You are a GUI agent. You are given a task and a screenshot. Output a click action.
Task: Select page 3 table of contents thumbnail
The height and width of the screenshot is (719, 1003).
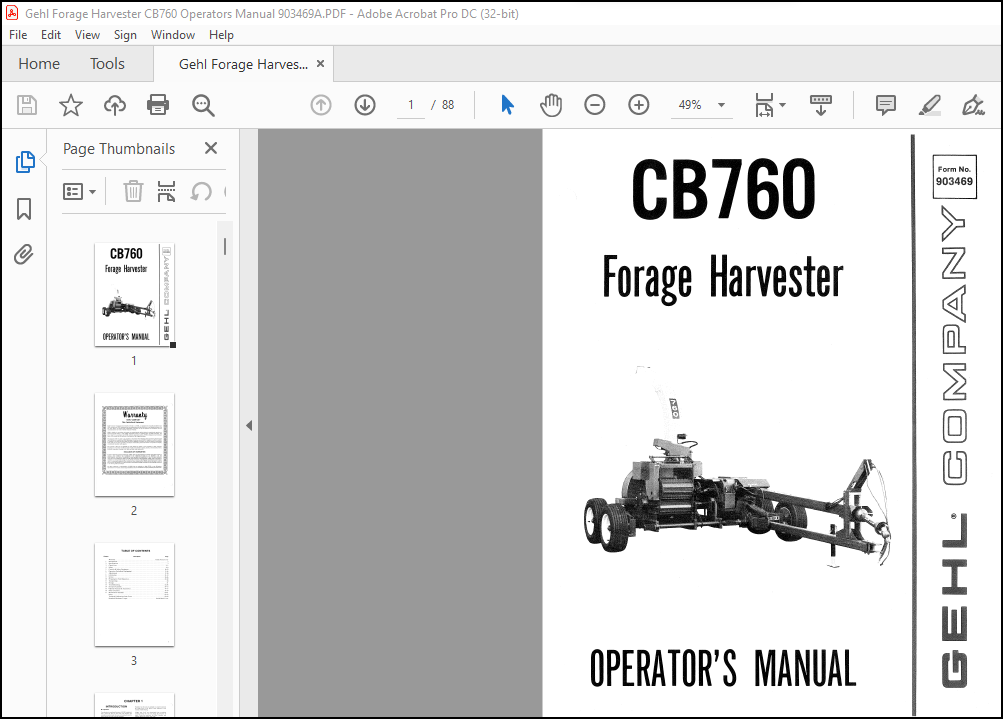(x=134, y=594)
